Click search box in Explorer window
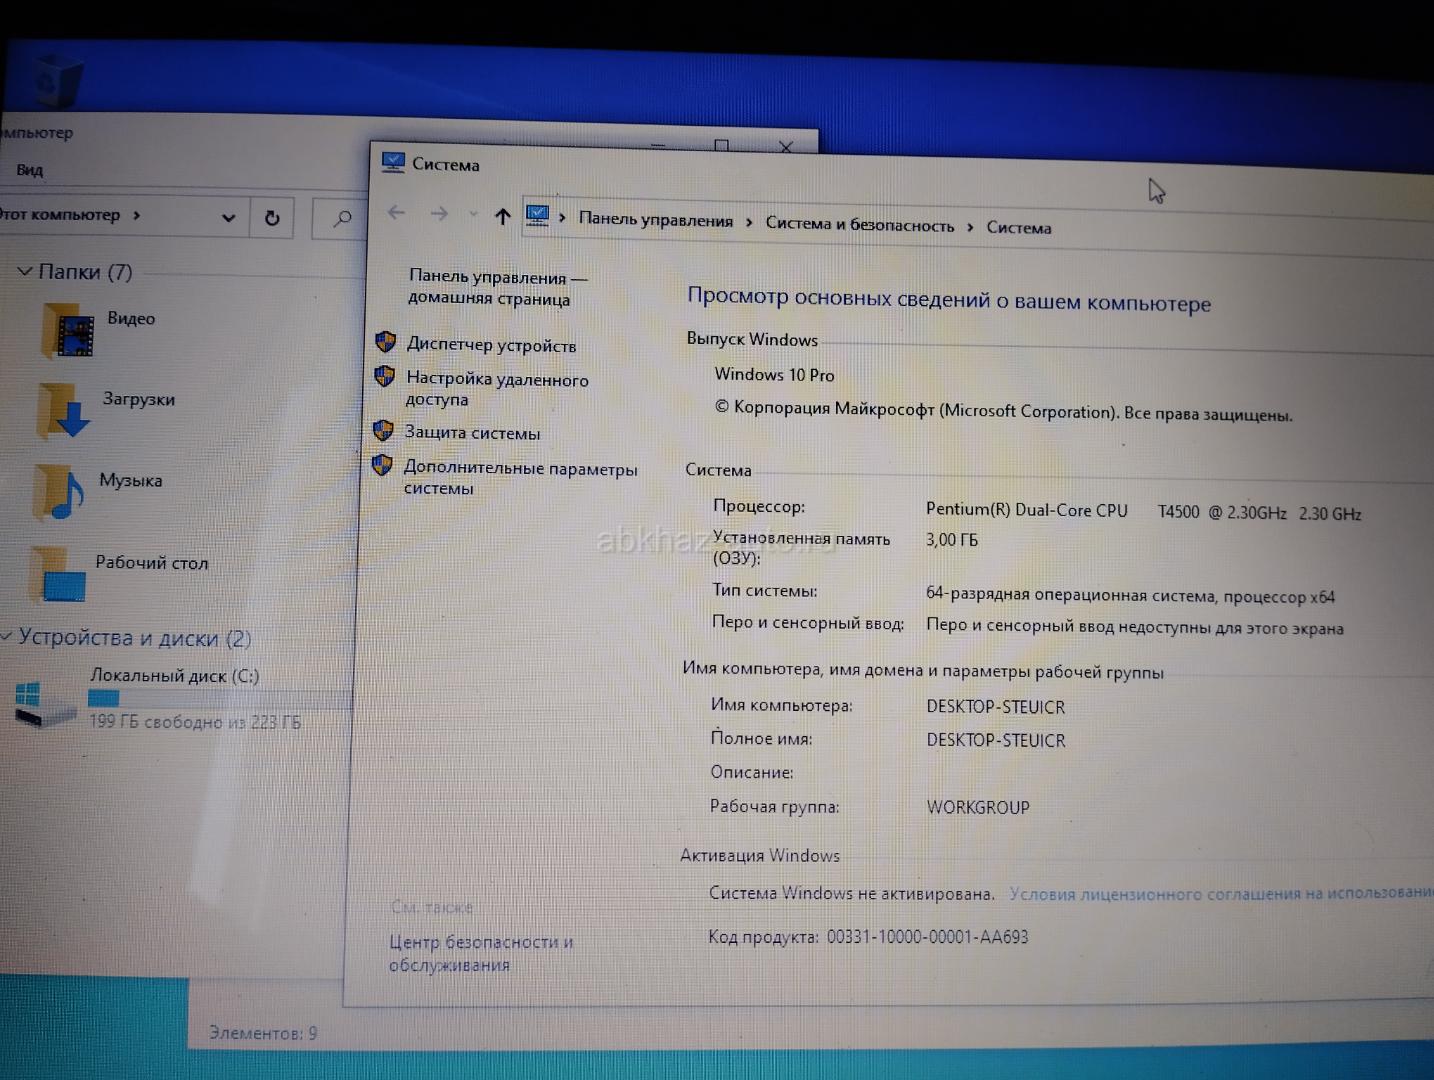 (x=340, y=218)
